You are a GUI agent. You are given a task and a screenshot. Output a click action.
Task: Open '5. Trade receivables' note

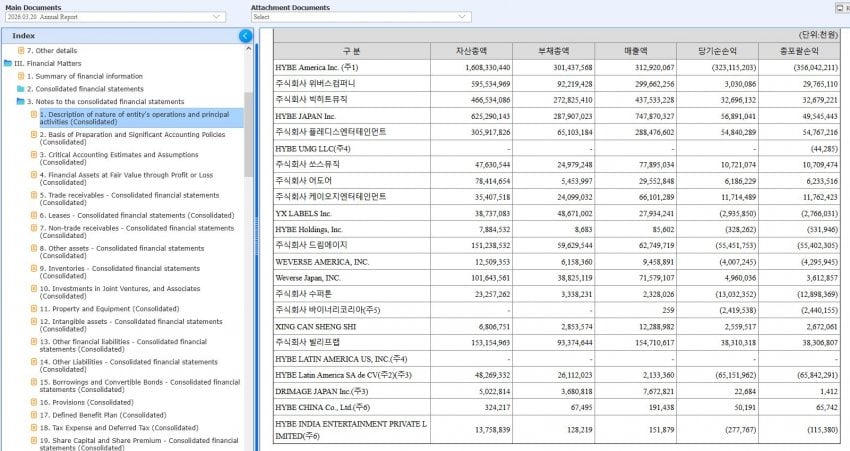click(130, 198)
